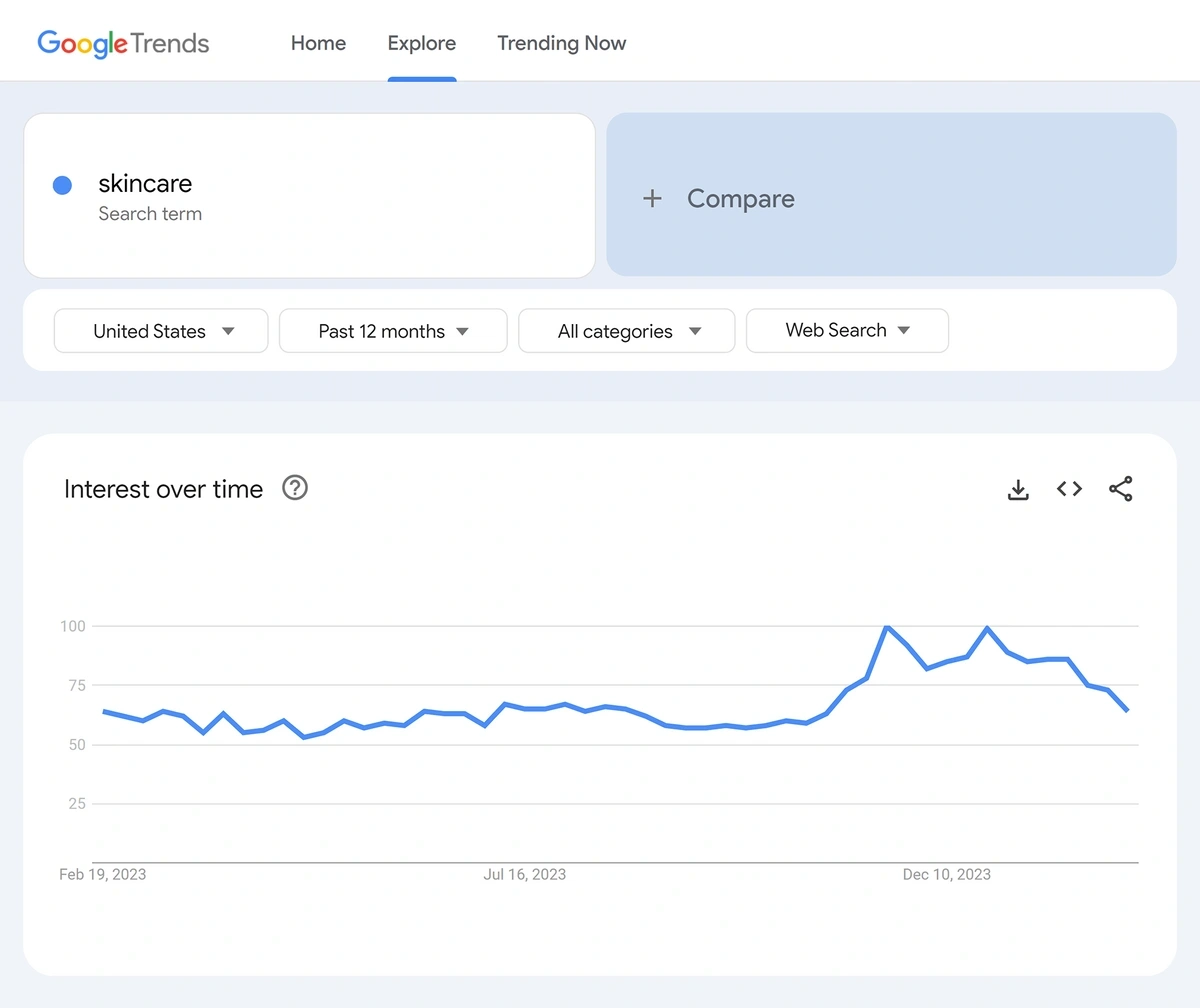Edit the skincare search term

click(145, 184)
